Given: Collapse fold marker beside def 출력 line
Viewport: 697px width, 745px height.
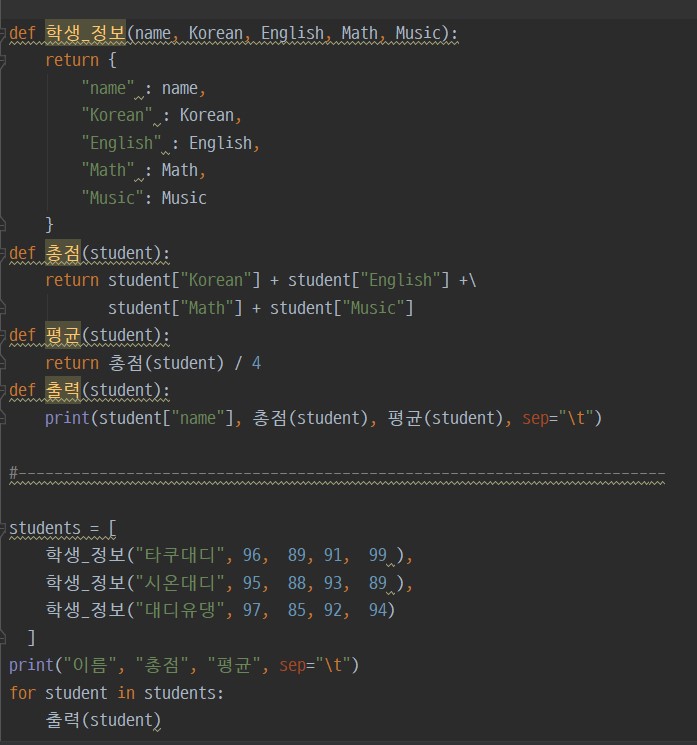Looking at the screenshot, I should point(2,391).
